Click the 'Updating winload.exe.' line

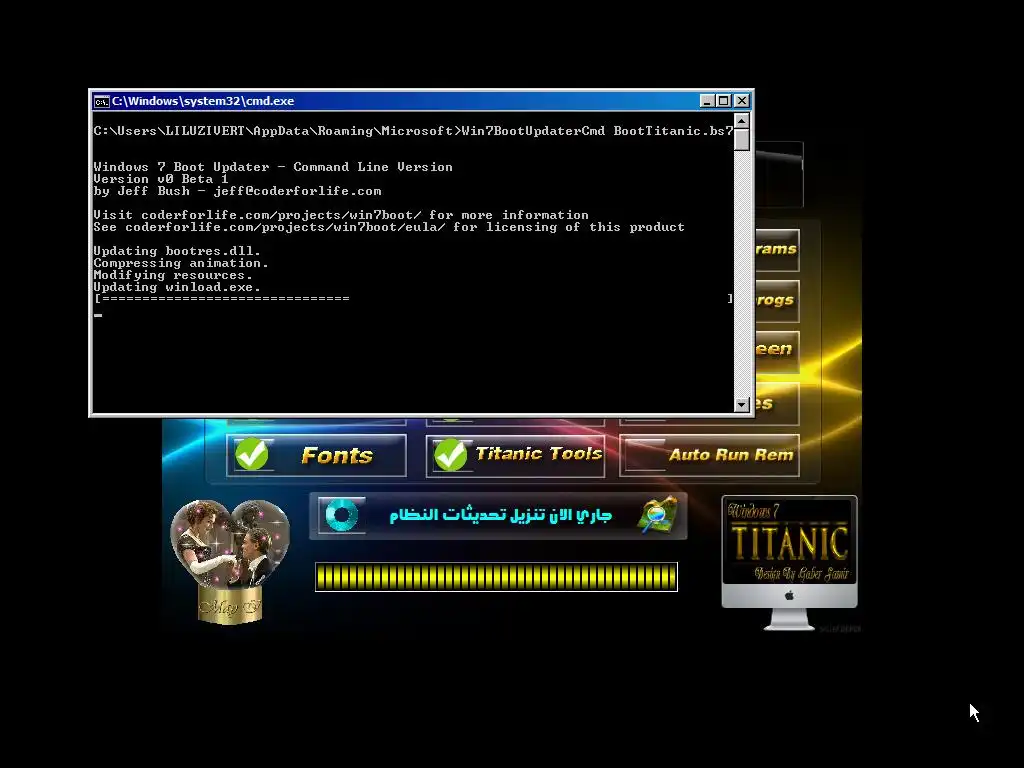point(177,287)
